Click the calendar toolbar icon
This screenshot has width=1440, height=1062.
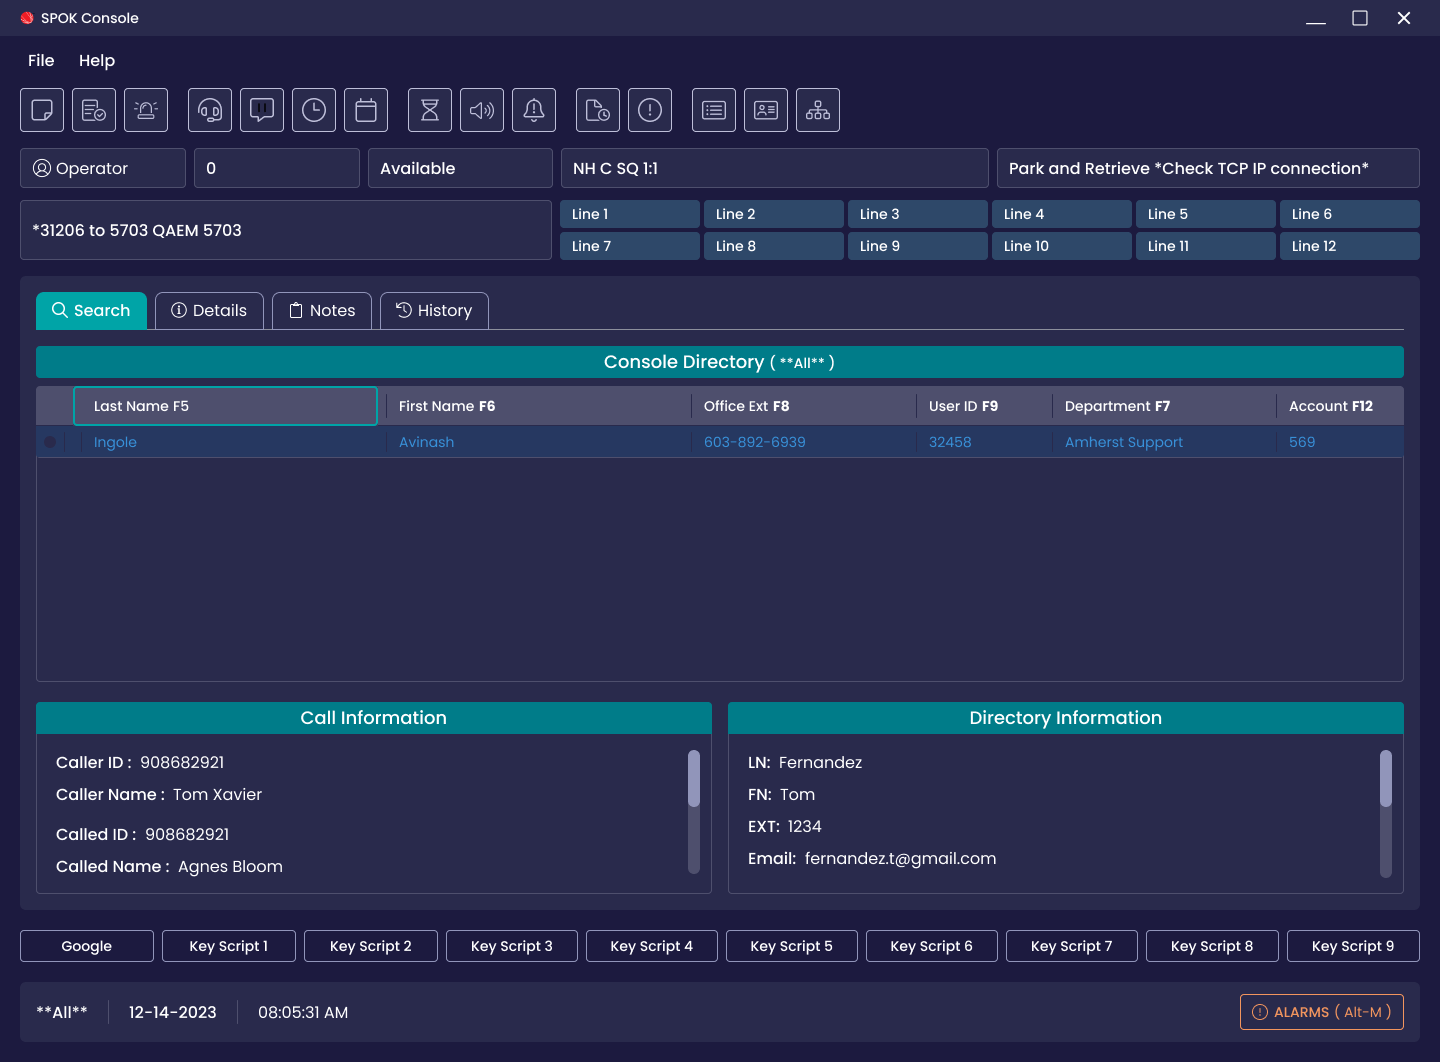point(366,110)
